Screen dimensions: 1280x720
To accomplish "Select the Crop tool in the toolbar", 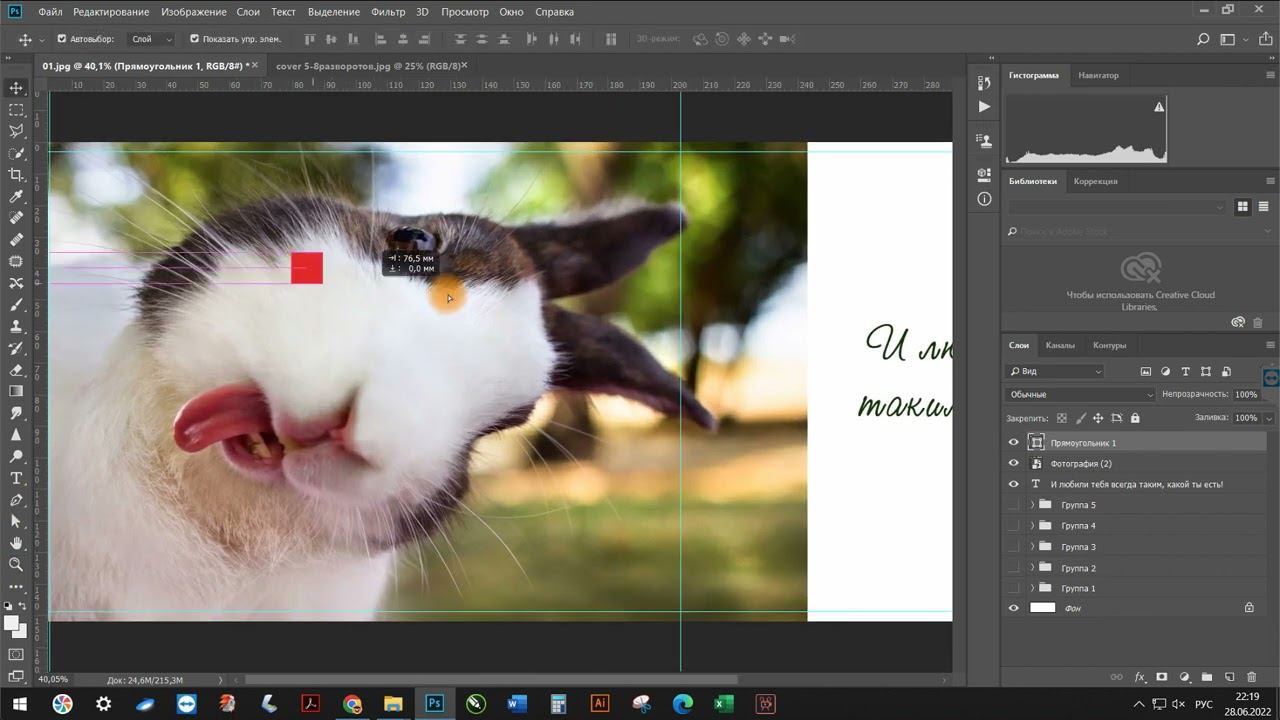I will (16, 175).
